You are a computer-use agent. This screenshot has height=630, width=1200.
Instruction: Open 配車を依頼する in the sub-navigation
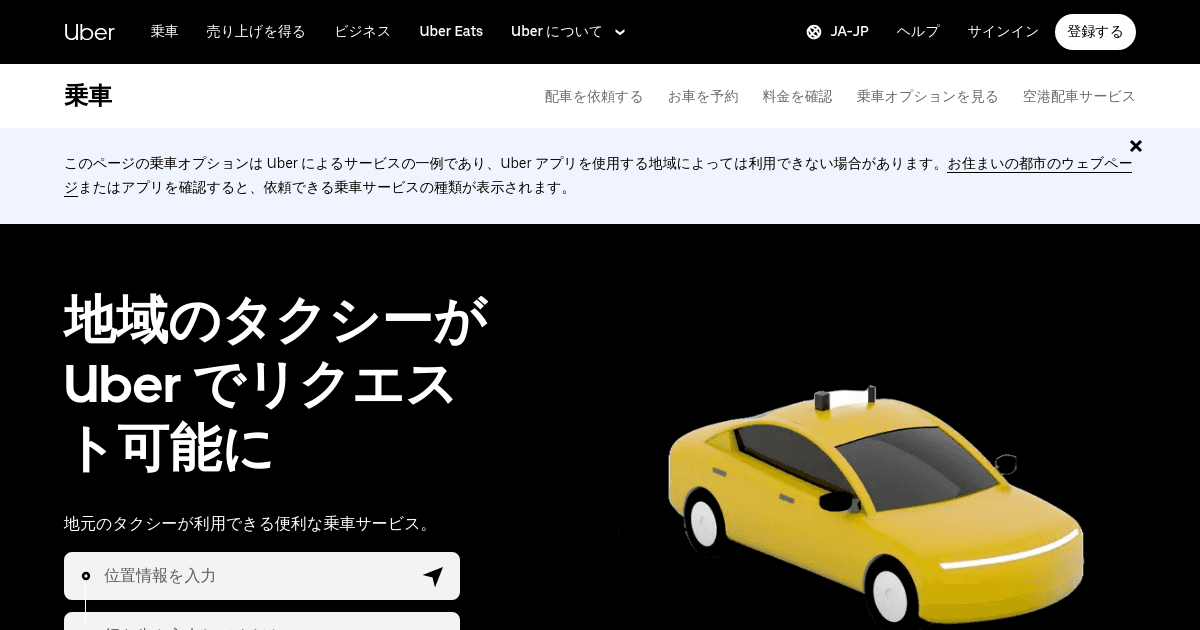(x=594, y=96)
